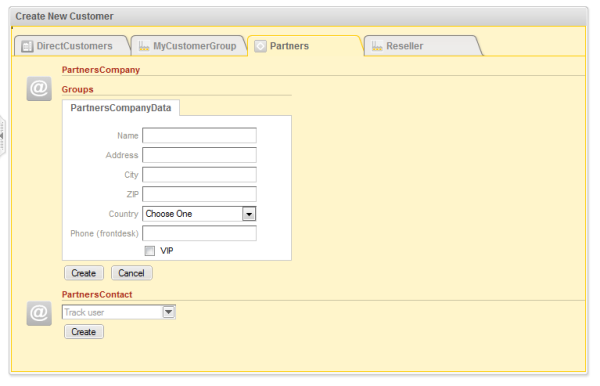Click the Reseller chart icon
The width and height of the screenshot is (600, 386).
coord(377,46)
